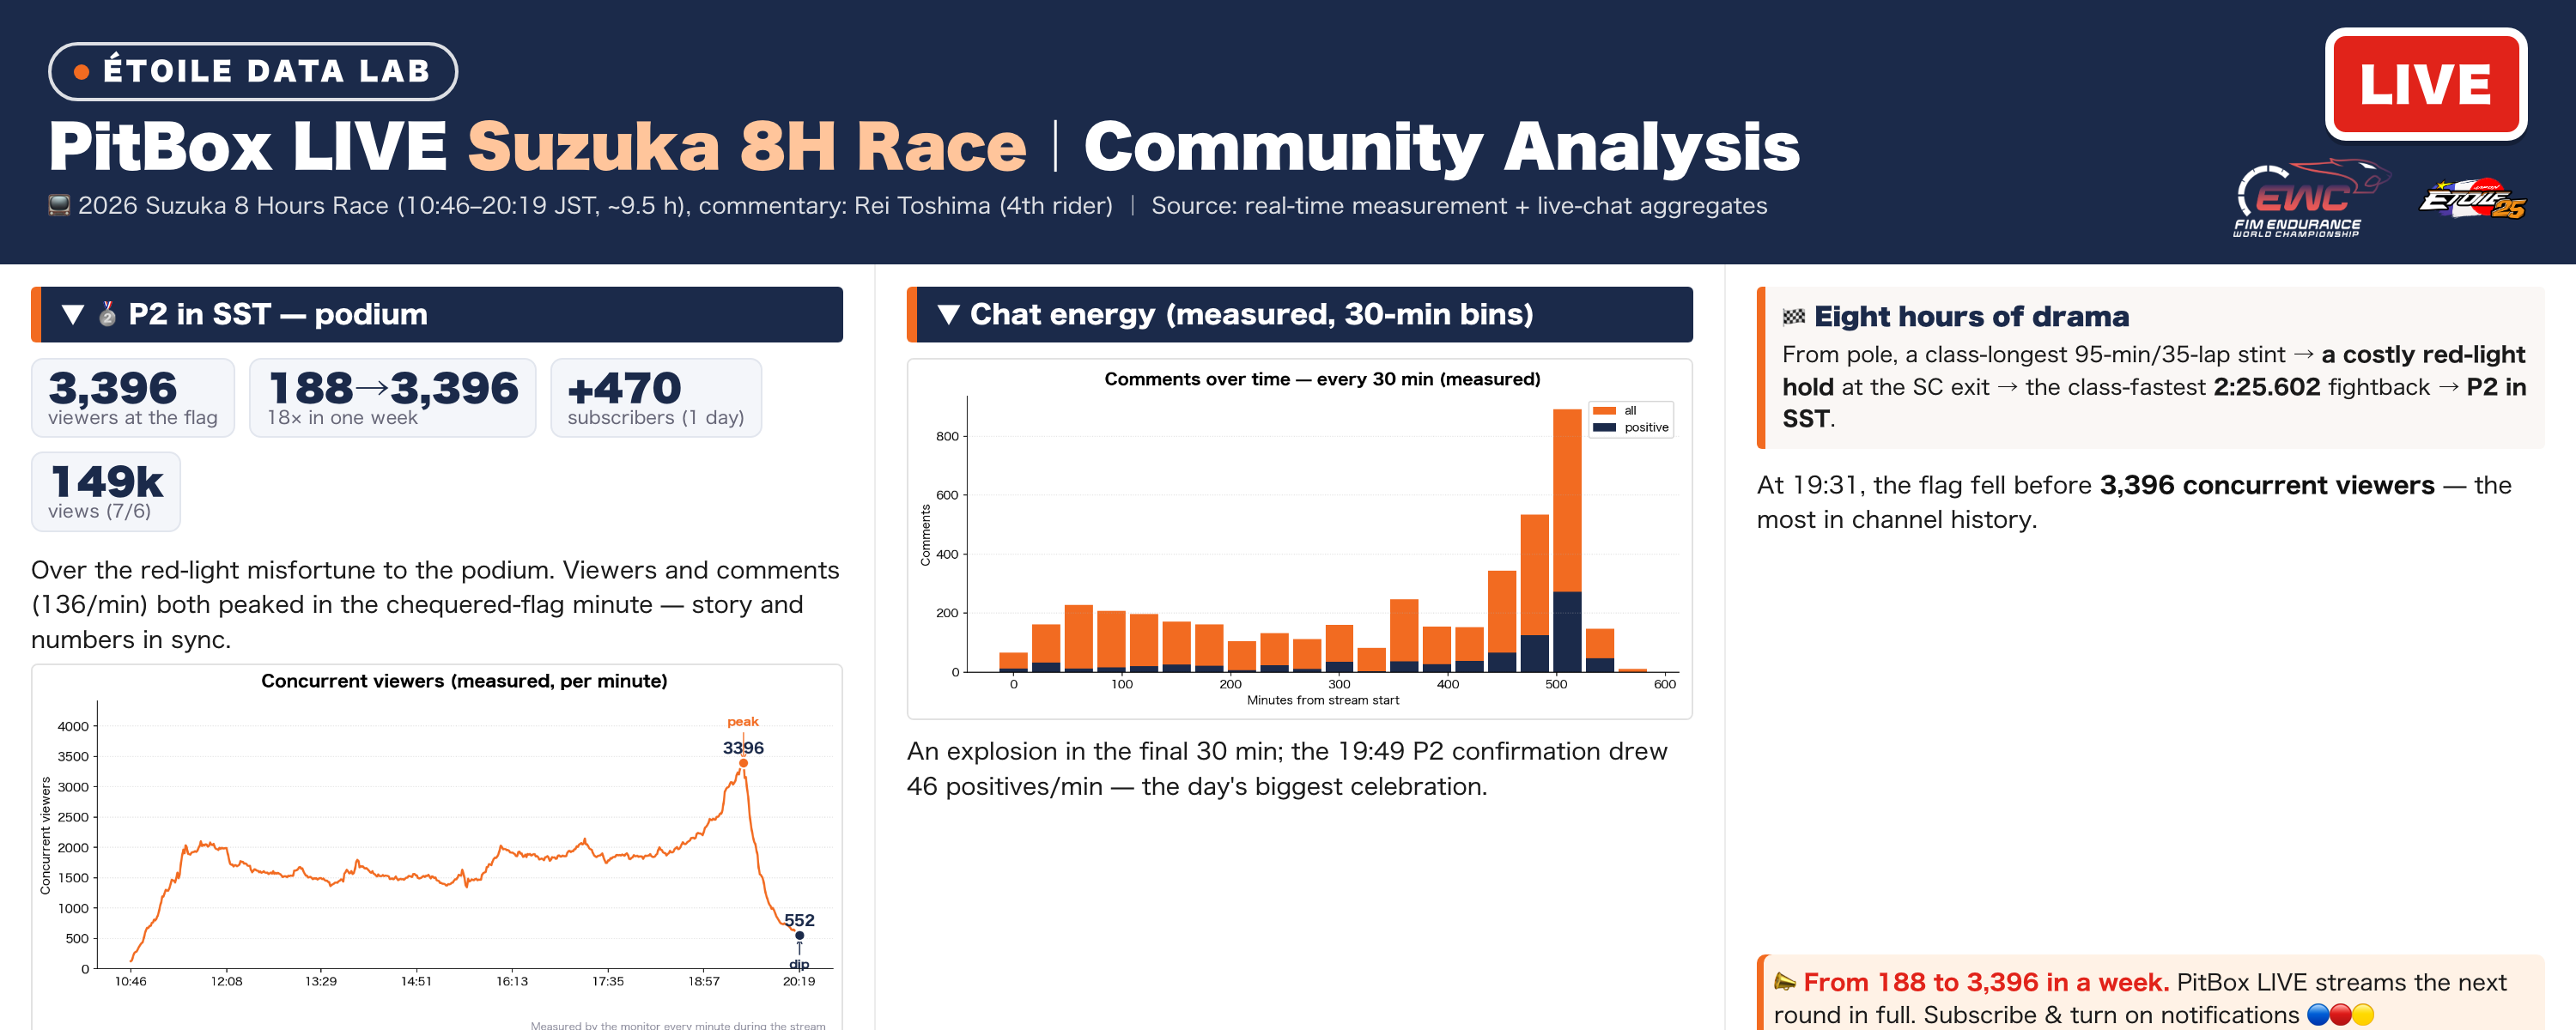Screen dimensions: 2576x1030
Task: Click 'Concurrent viewers (measured, per minute)' chart title
Action: pyautogui.click(x=464, y=681)
